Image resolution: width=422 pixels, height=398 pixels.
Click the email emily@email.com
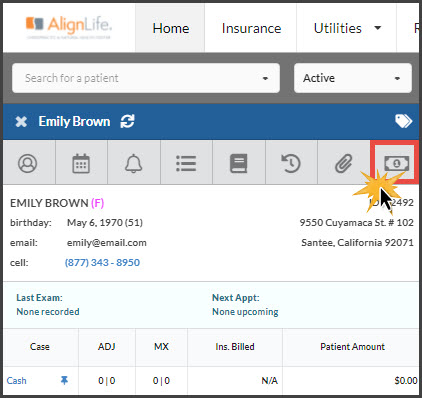pyautogui.click(x=107, y=243)
